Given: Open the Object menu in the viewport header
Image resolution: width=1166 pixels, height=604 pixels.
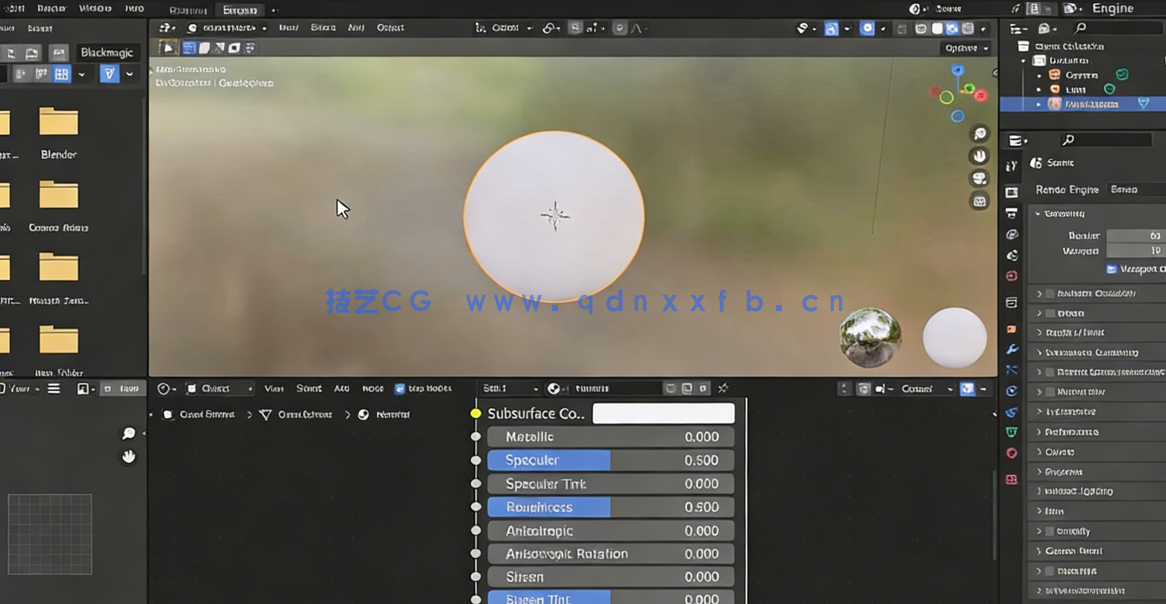Looking at the screenshot, I should pyautogui.click(x=390, y=28).
